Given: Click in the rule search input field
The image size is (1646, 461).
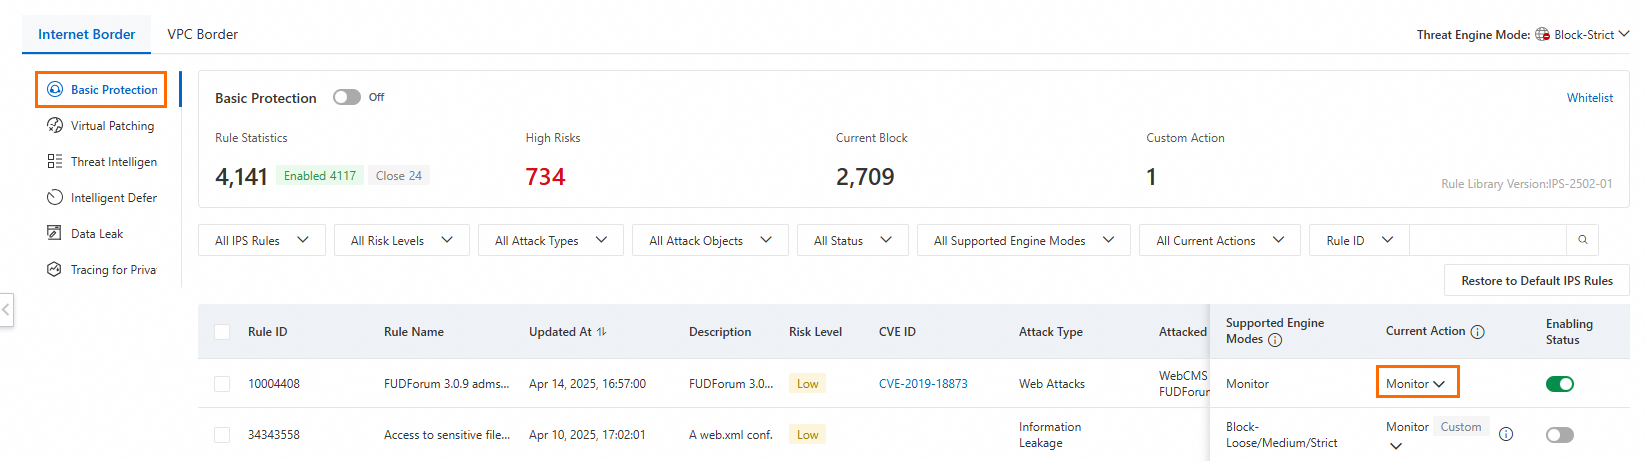Looking at the screenshot, I should pos(1488,240).
